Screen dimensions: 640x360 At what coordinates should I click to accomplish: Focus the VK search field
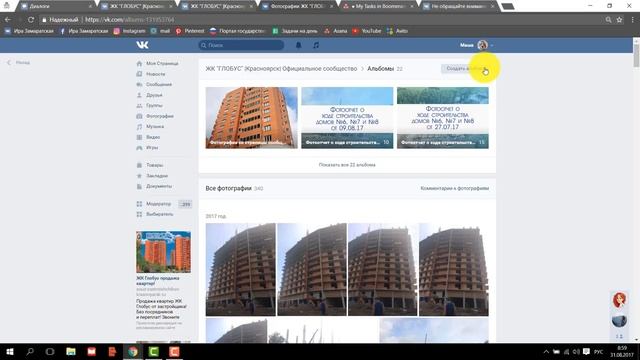[241, 45]
